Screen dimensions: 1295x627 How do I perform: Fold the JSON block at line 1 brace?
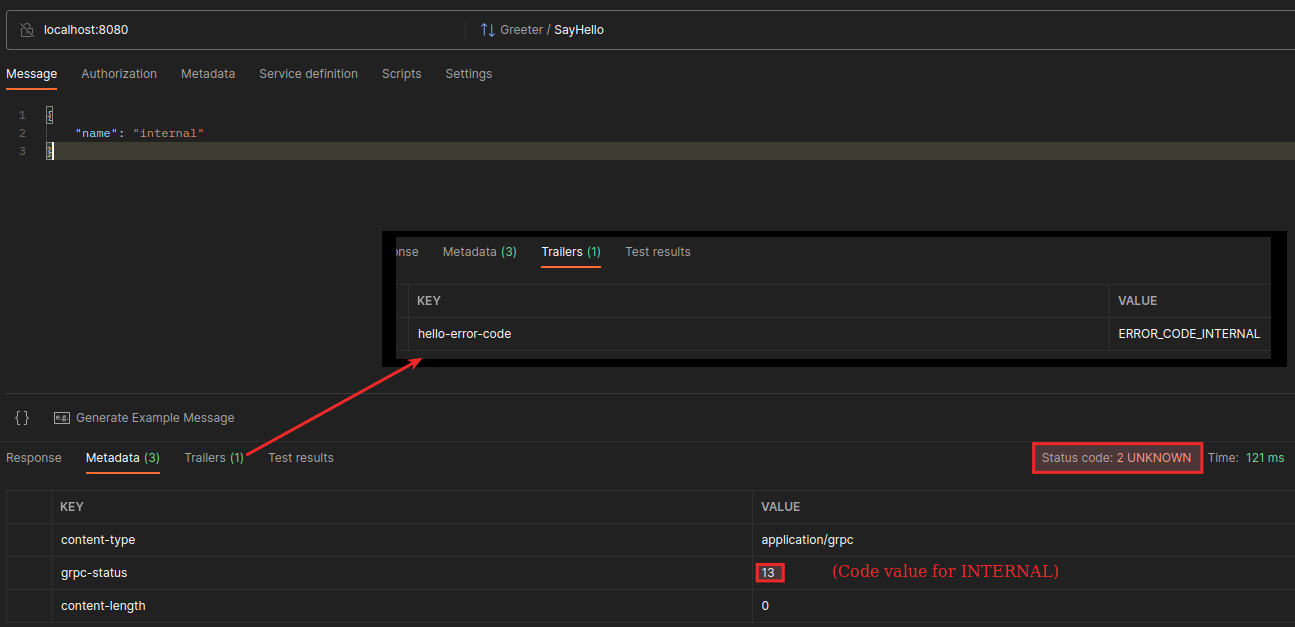50,115
